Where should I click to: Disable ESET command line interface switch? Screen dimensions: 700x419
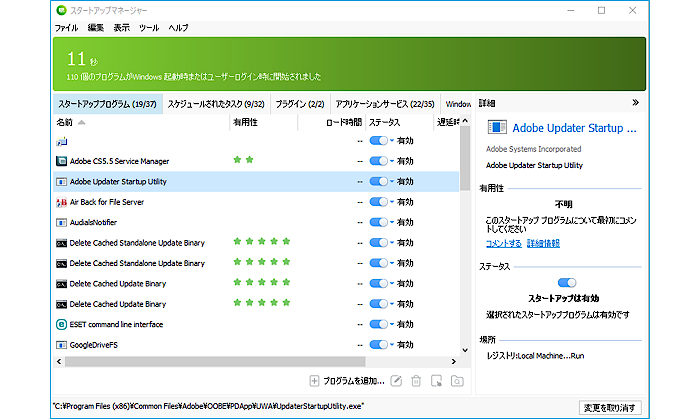[379, 324]
